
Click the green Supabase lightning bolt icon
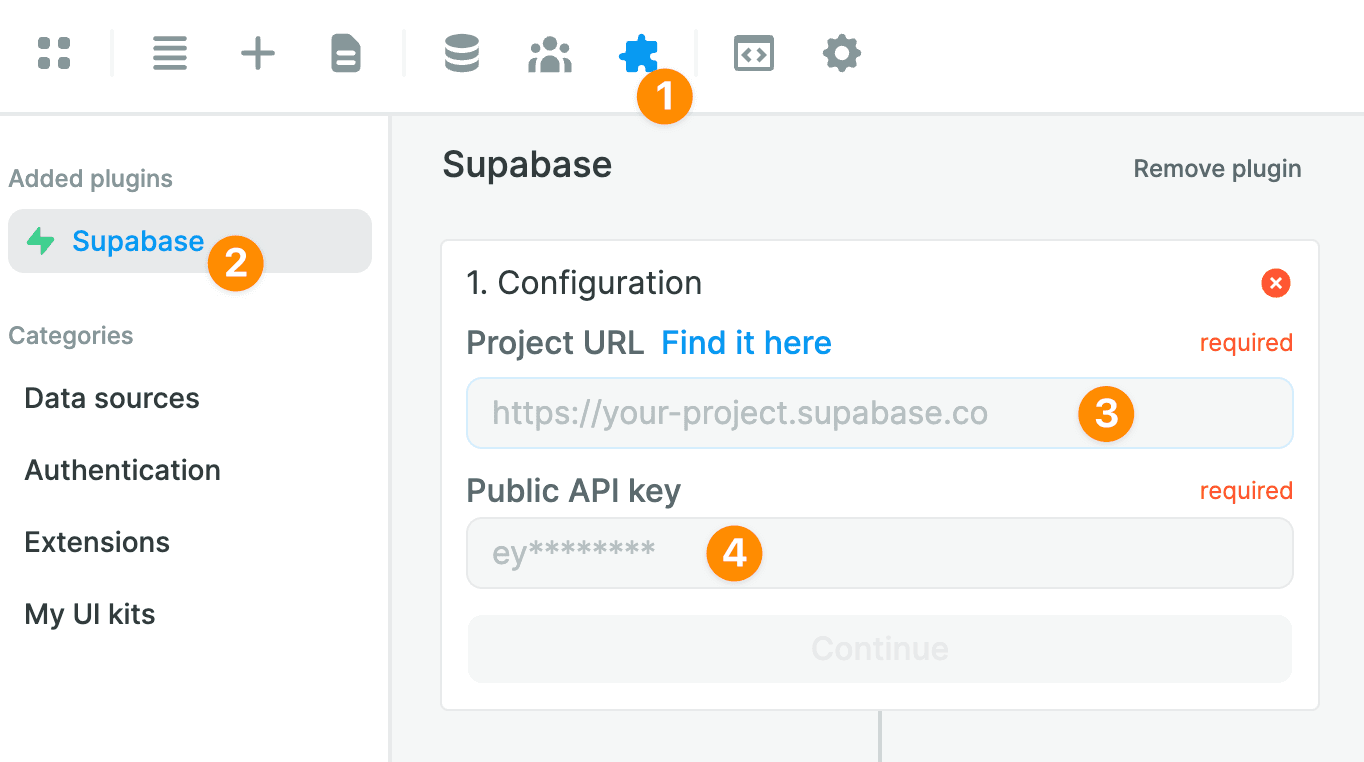41,241
